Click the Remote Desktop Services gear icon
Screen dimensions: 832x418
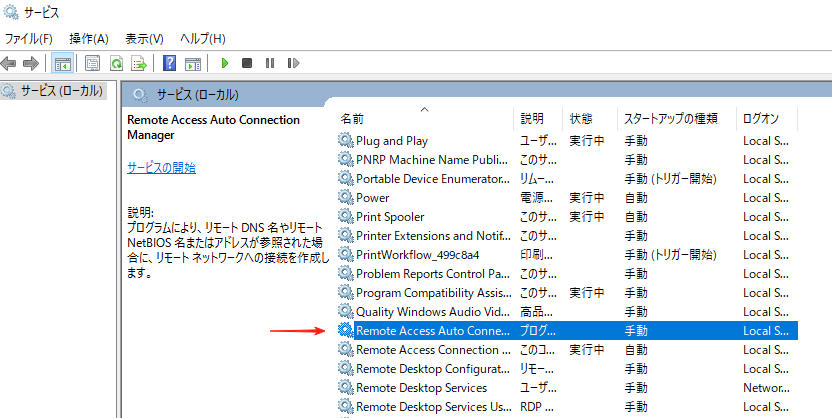coord(345,388)
